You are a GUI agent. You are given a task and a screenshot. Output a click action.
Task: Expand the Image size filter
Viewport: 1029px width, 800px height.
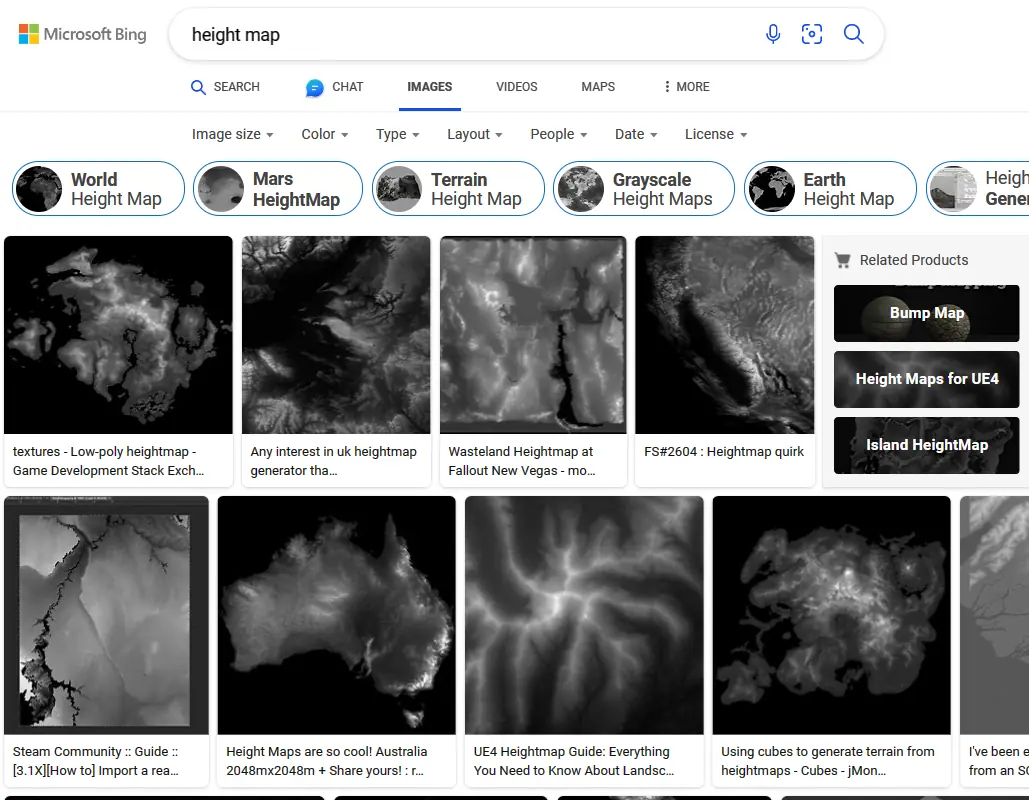[233, 134]
